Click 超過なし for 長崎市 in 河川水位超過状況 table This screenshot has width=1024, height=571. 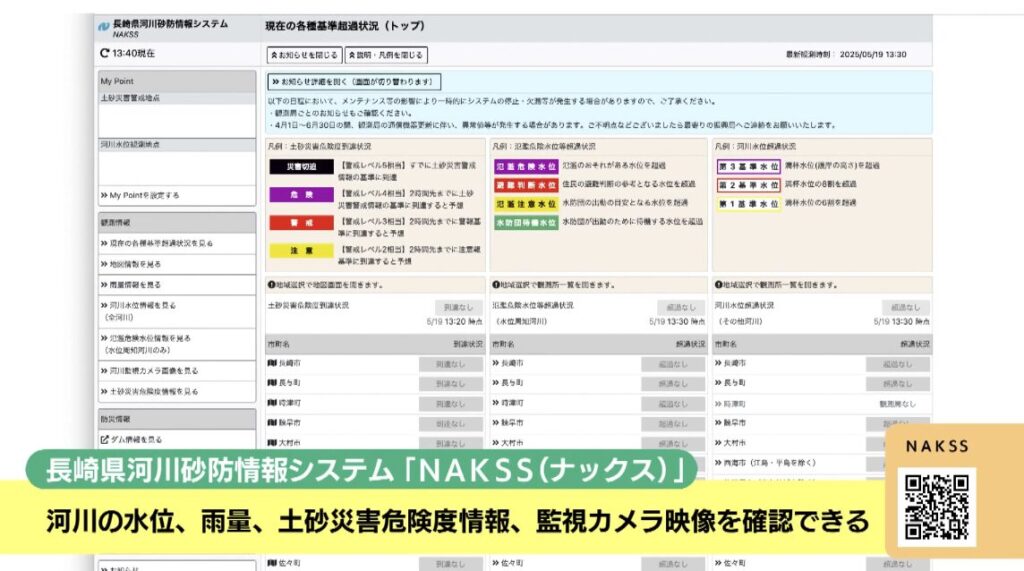[x=897, y=364]
